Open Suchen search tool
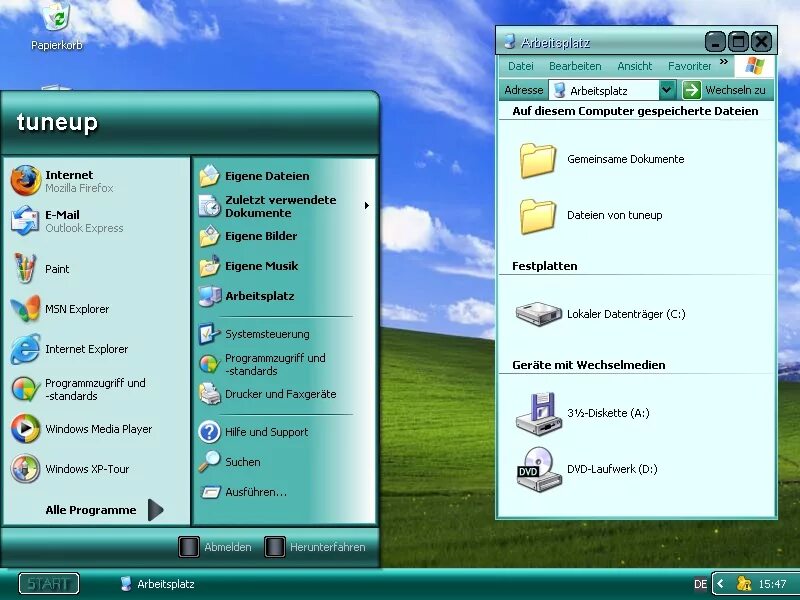Viewport: 800px width, 600px height. [x=230, y=462]
